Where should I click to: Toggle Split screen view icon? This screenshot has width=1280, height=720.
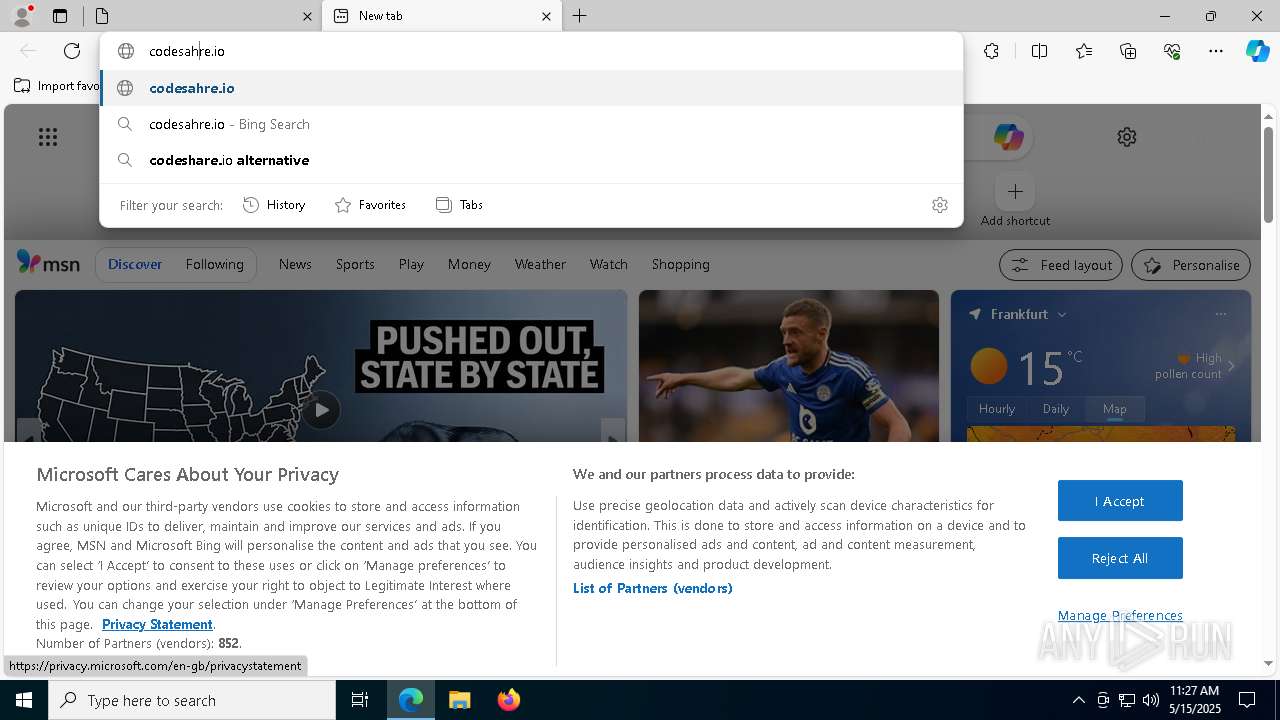click(1039, 51)
